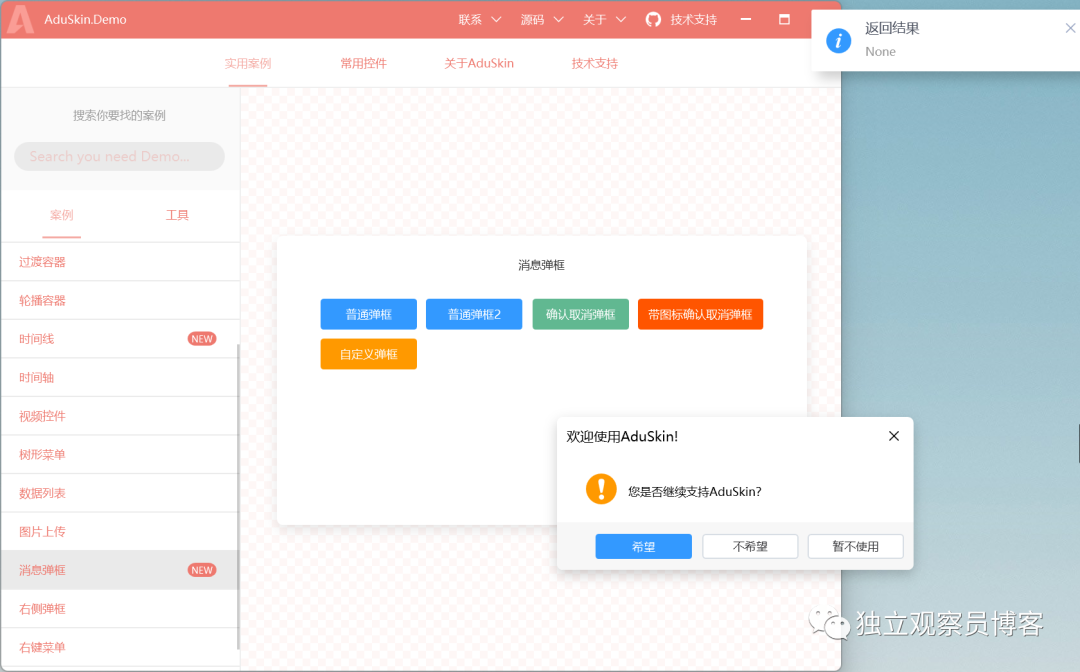
Task: Choose 暂不使用 in the dialog
Action: [x=855, y=546]
